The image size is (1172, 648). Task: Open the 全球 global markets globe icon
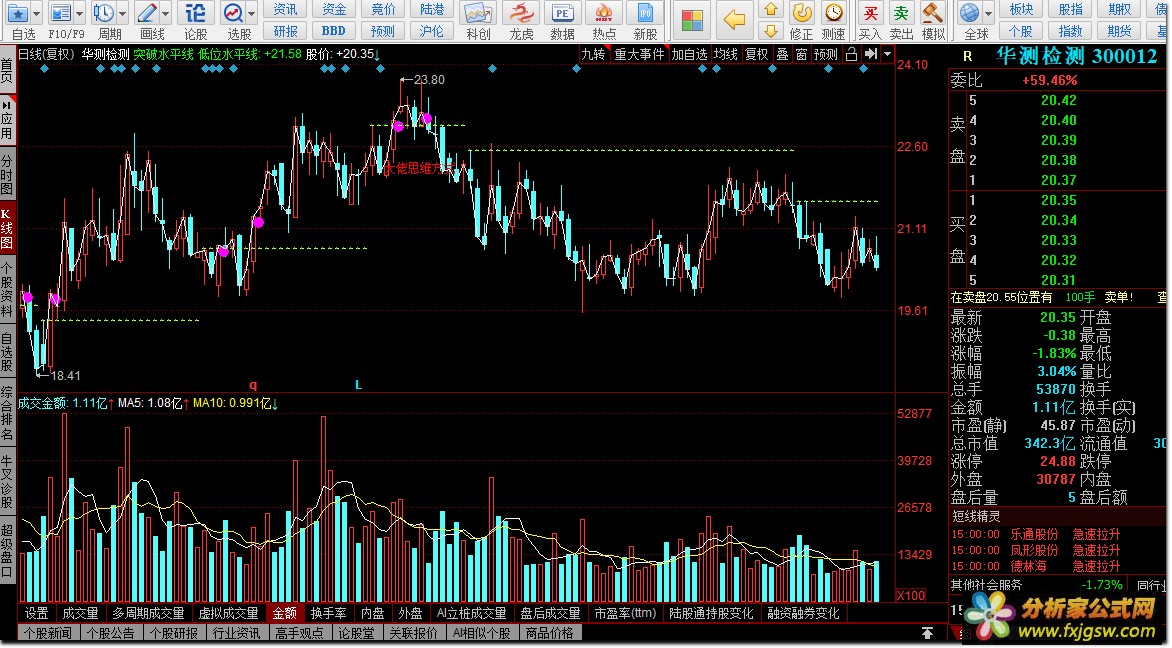(969, 13)
